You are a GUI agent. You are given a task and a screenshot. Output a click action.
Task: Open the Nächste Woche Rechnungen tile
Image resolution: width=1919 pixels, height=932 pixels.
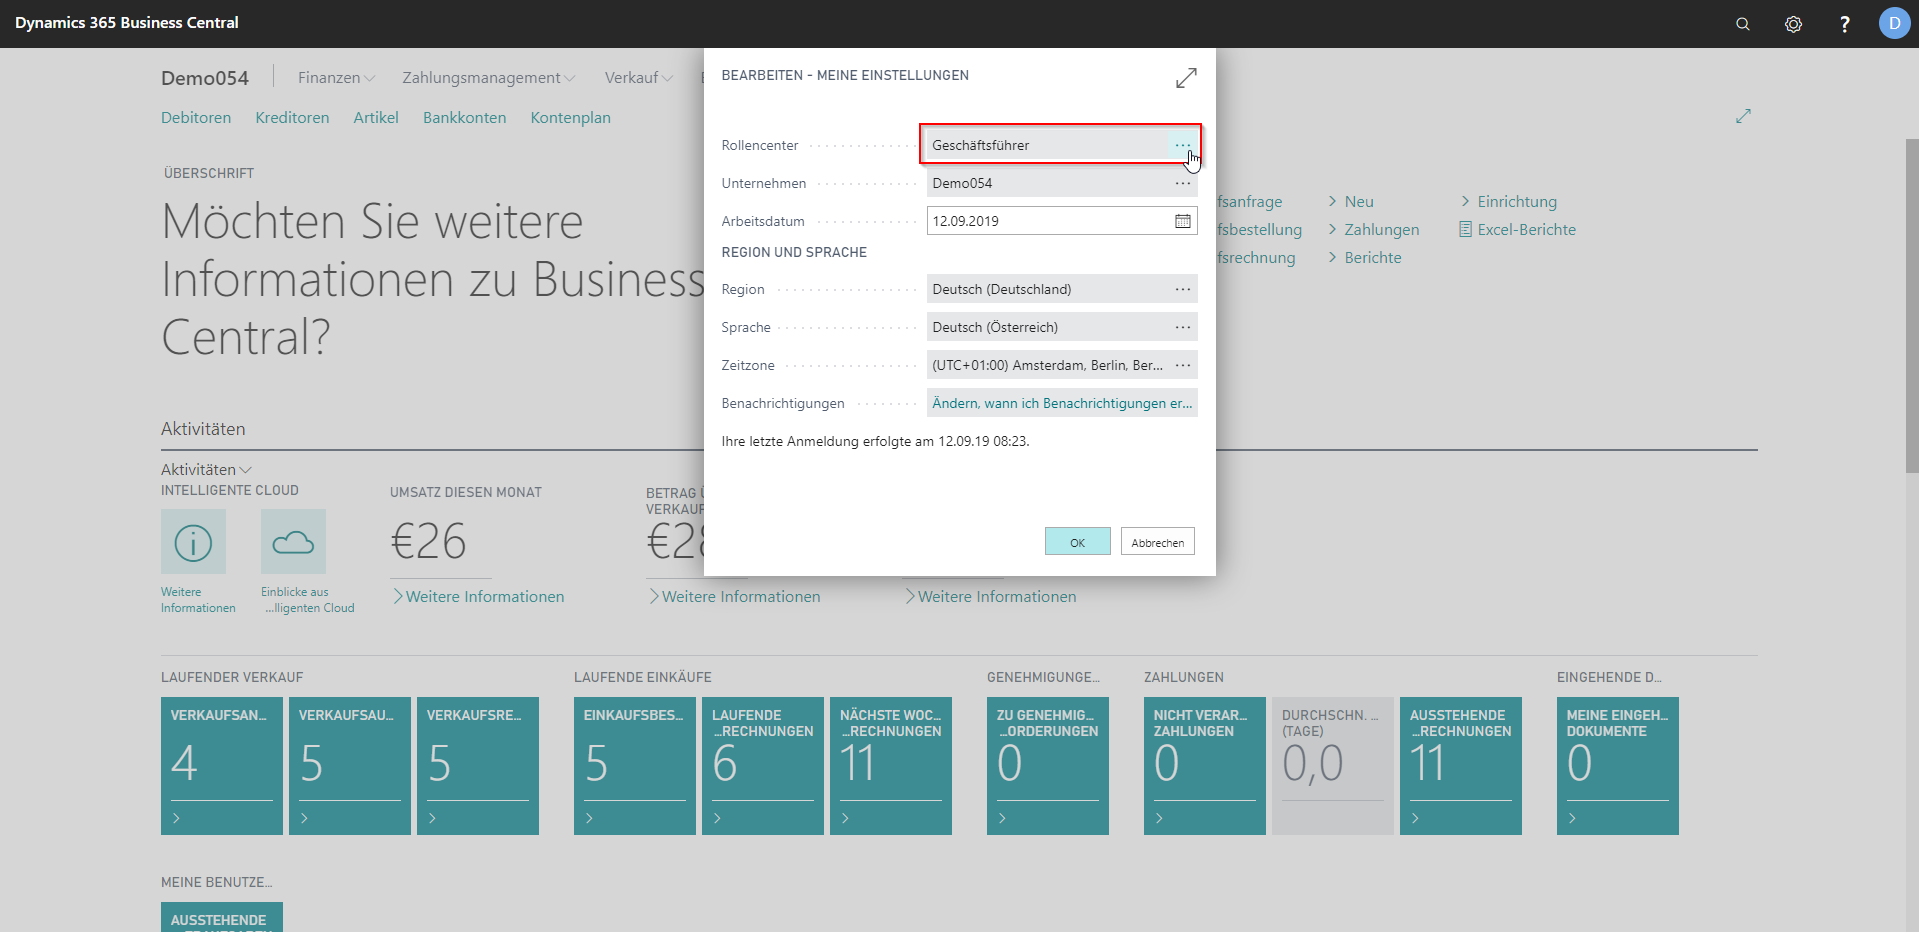click(891, 766)
